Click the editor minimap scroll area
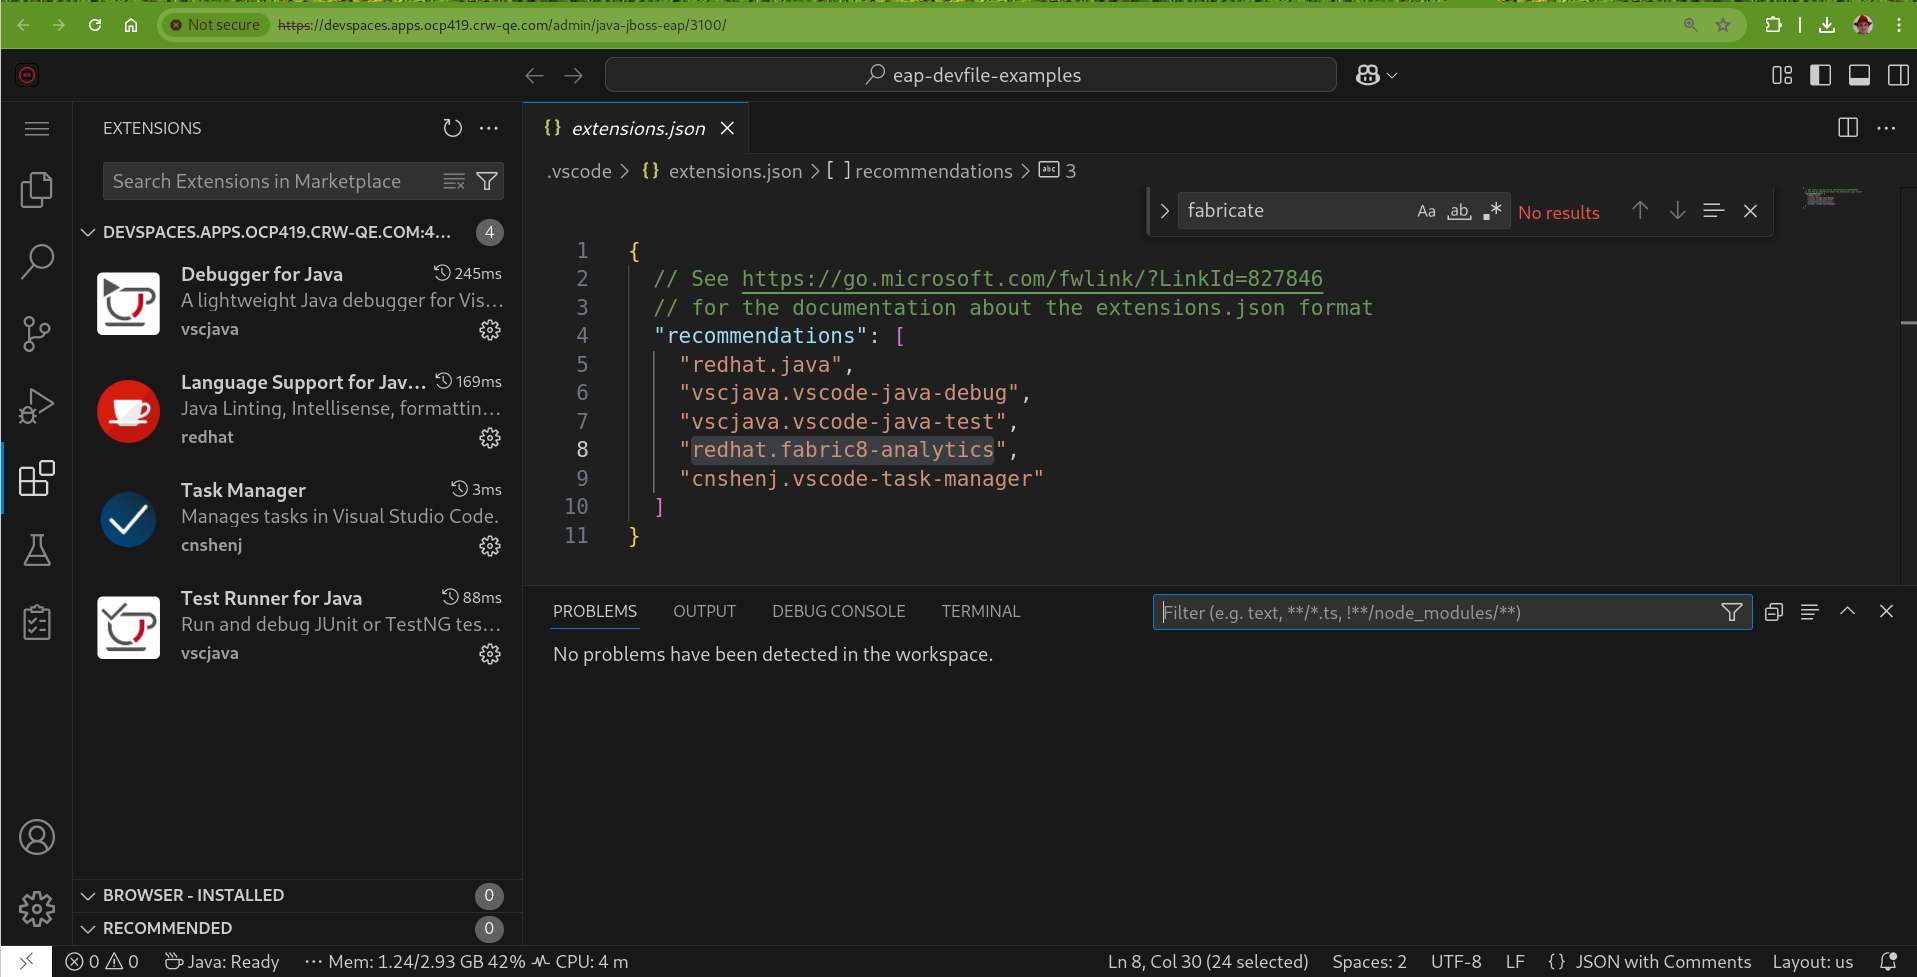The image size is (1917, 977). 1832,197
